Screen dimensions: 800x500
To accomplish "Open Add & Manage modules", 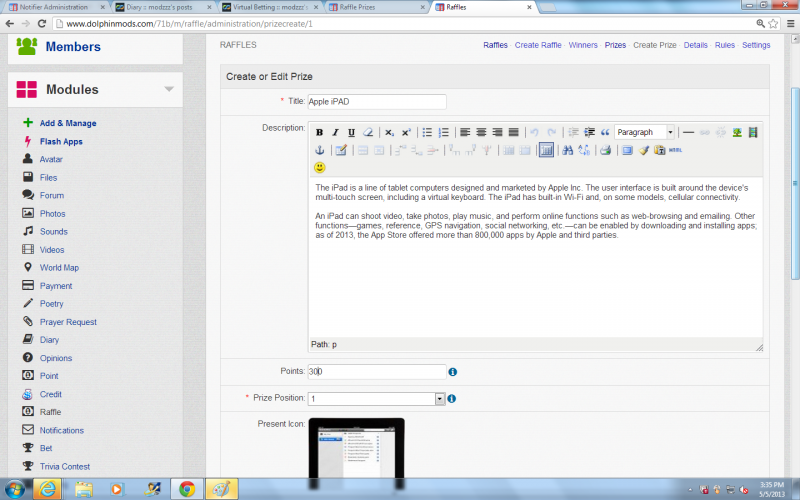I will pos(68,123).
